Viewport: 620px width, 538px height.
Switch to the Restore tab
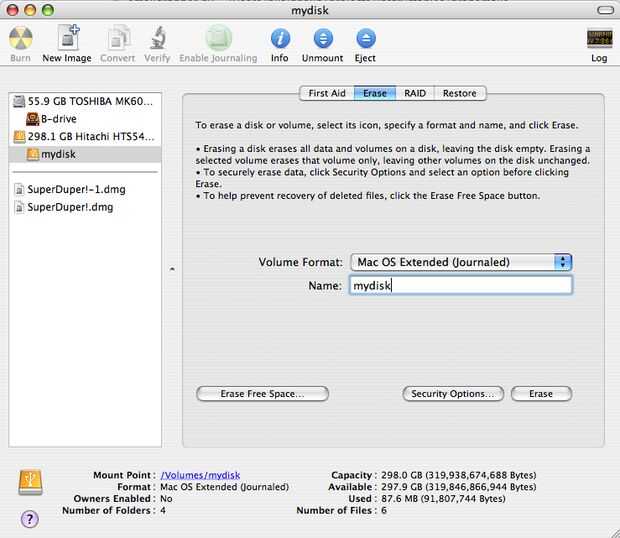coord(460,93)
